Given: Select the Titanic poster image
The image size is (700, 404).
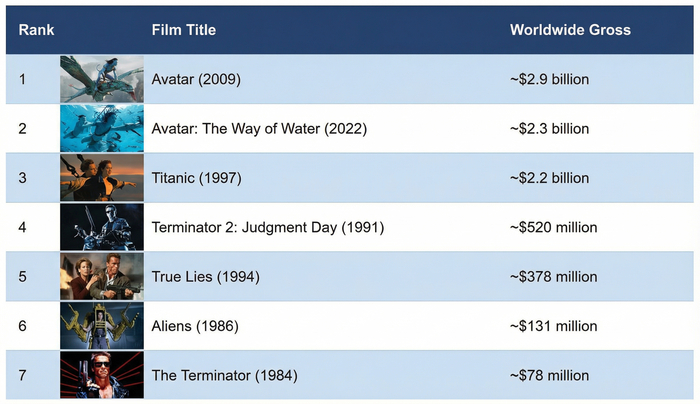Looking at the screenshot, I should pos(101,178).
